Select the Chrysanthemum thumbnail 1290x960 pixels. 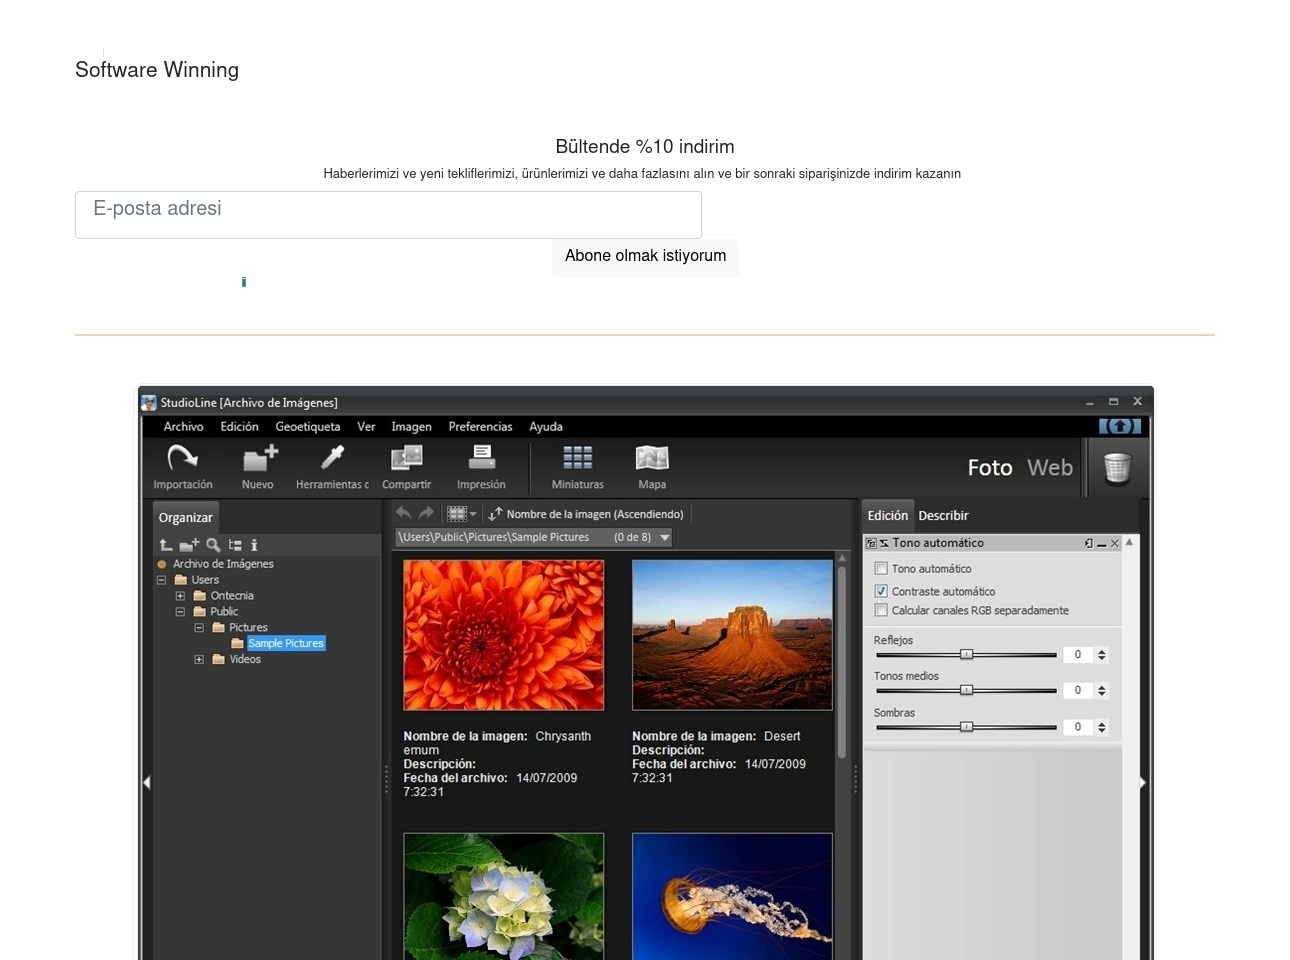click(x=503, y=635)
